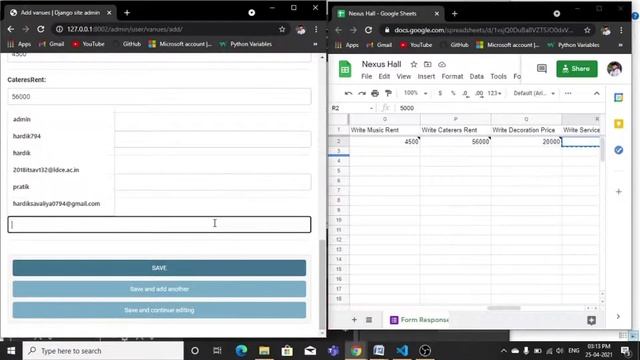The image size is (640, 360).
Task: Click the CateresRent field with 56000
Action: (159, 97)
